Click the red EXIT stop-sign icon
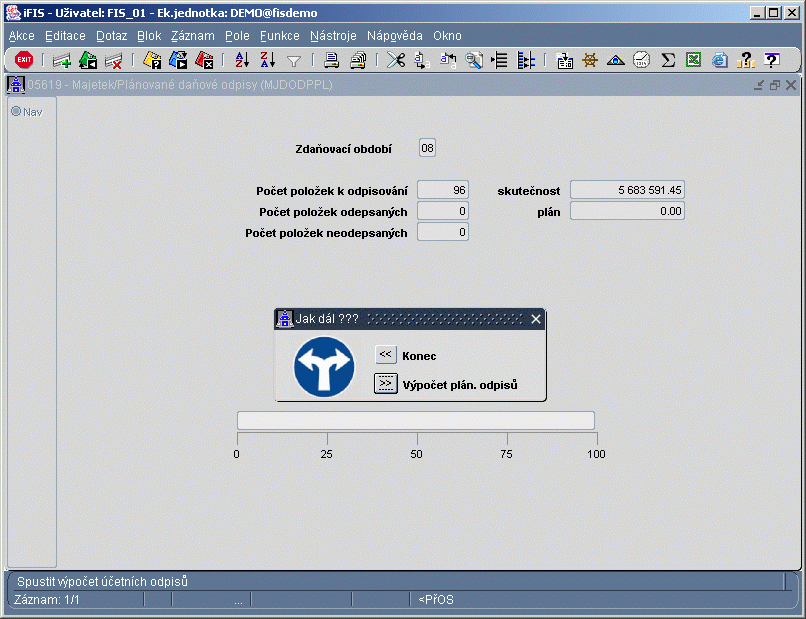Viewport: 806px width, 619px height. pyautogui.click(x=24, y=60)
